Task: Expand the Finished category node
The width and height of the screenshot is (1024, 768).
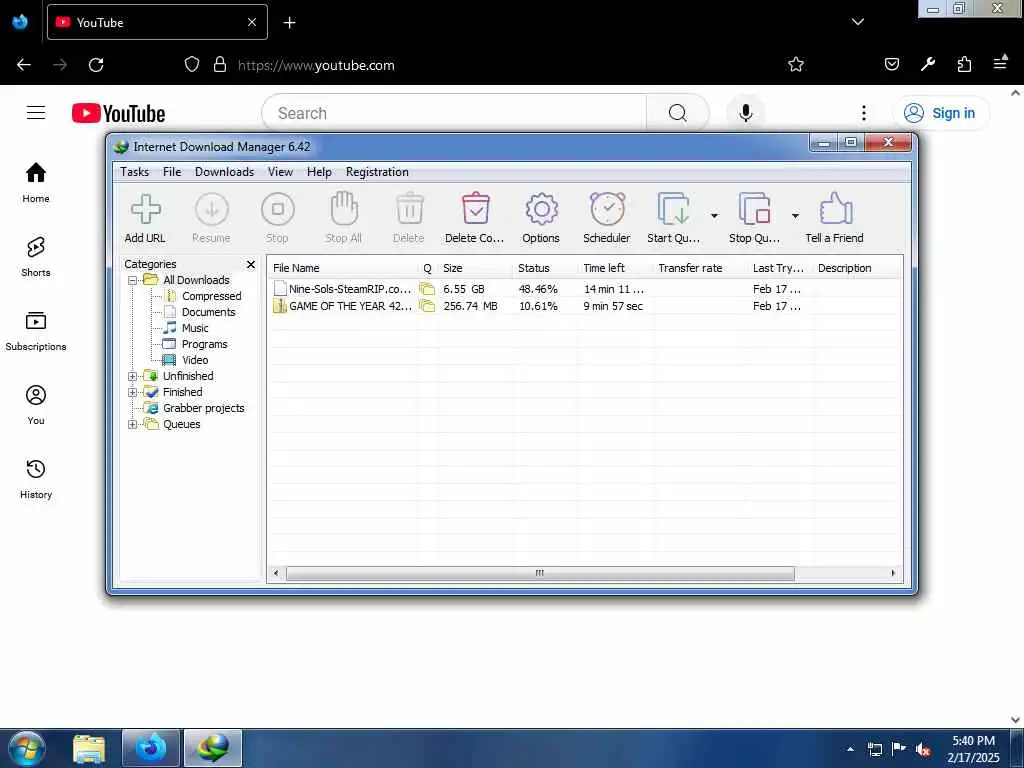Action: tap(133, 392)
